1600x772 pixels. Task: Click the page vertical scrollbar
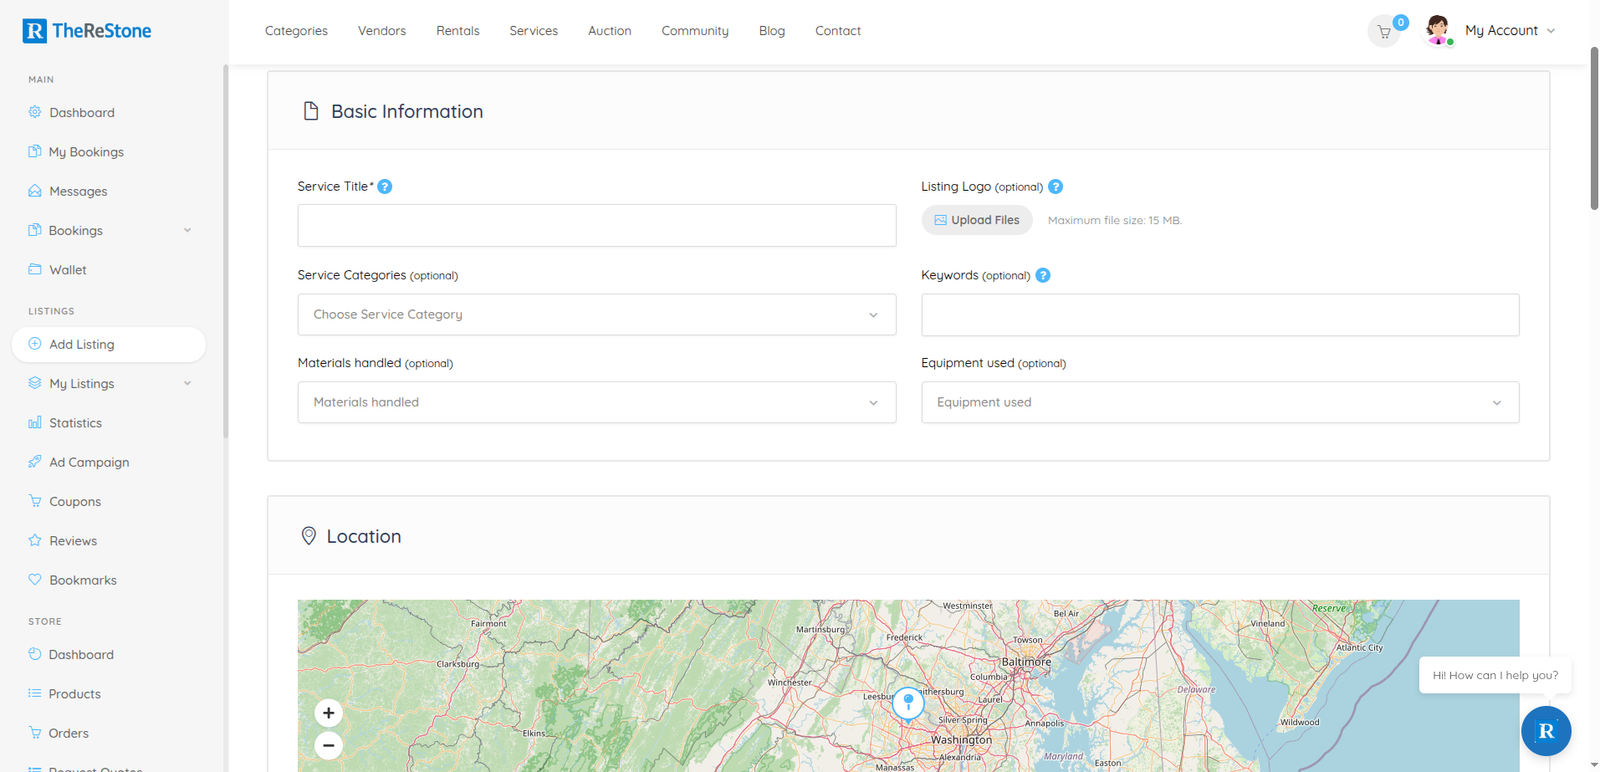tap(1594, 128)
